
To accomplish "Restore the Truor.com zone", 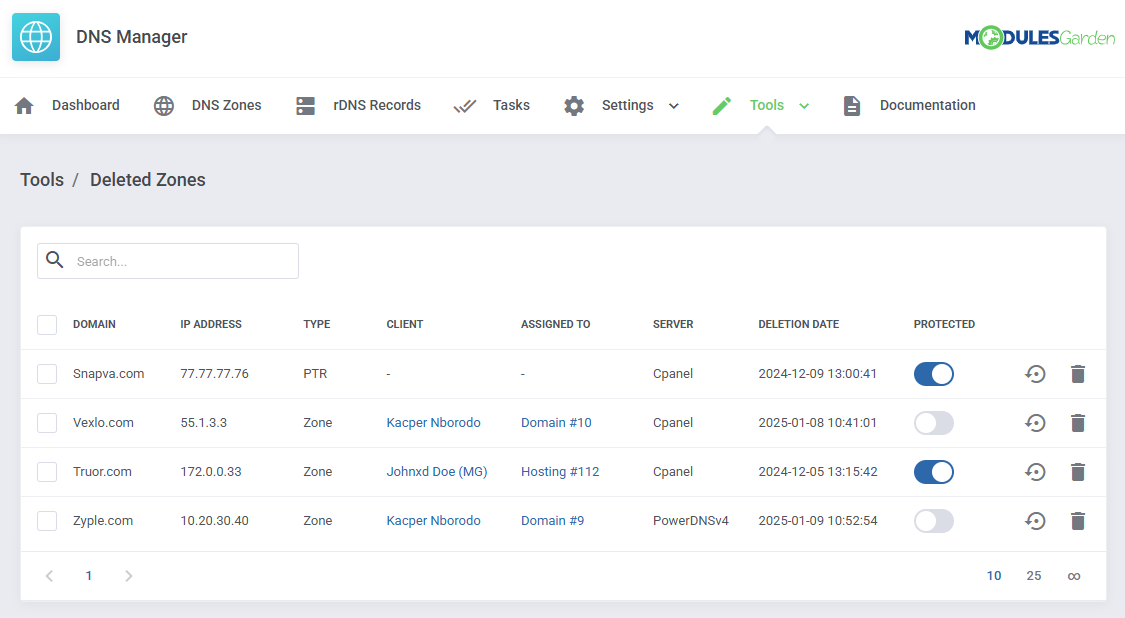I will tap(1035, 472).
